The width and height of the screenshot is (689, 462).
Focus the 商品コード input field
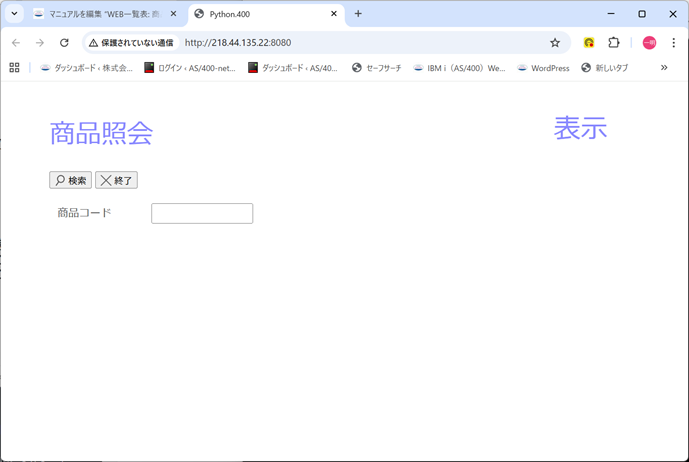pos(201,214)
